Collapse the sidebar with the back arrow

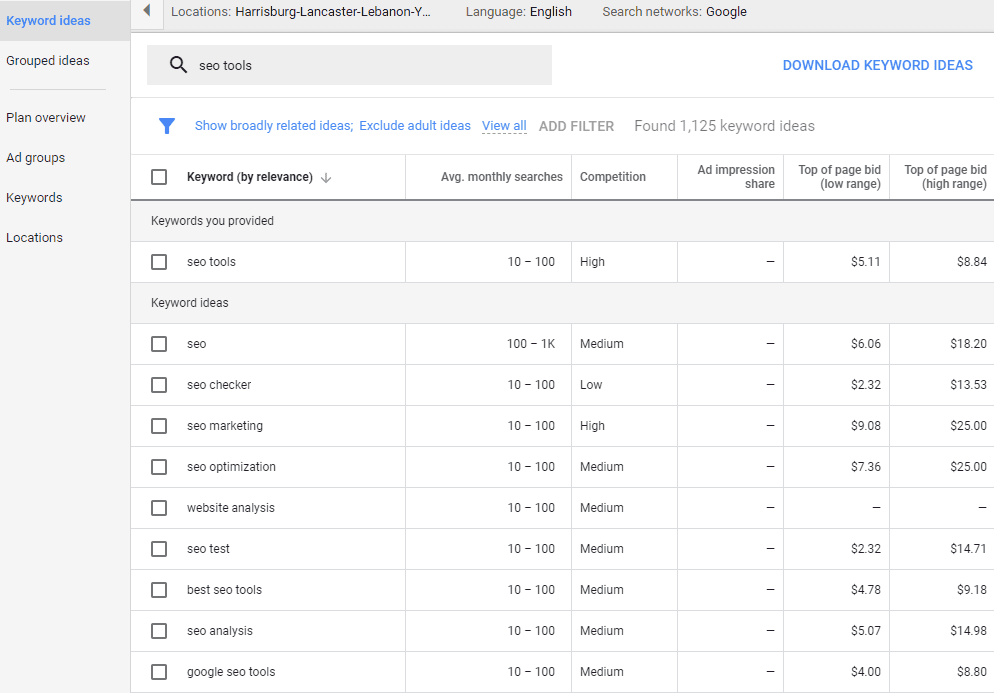tap(147, 10)
